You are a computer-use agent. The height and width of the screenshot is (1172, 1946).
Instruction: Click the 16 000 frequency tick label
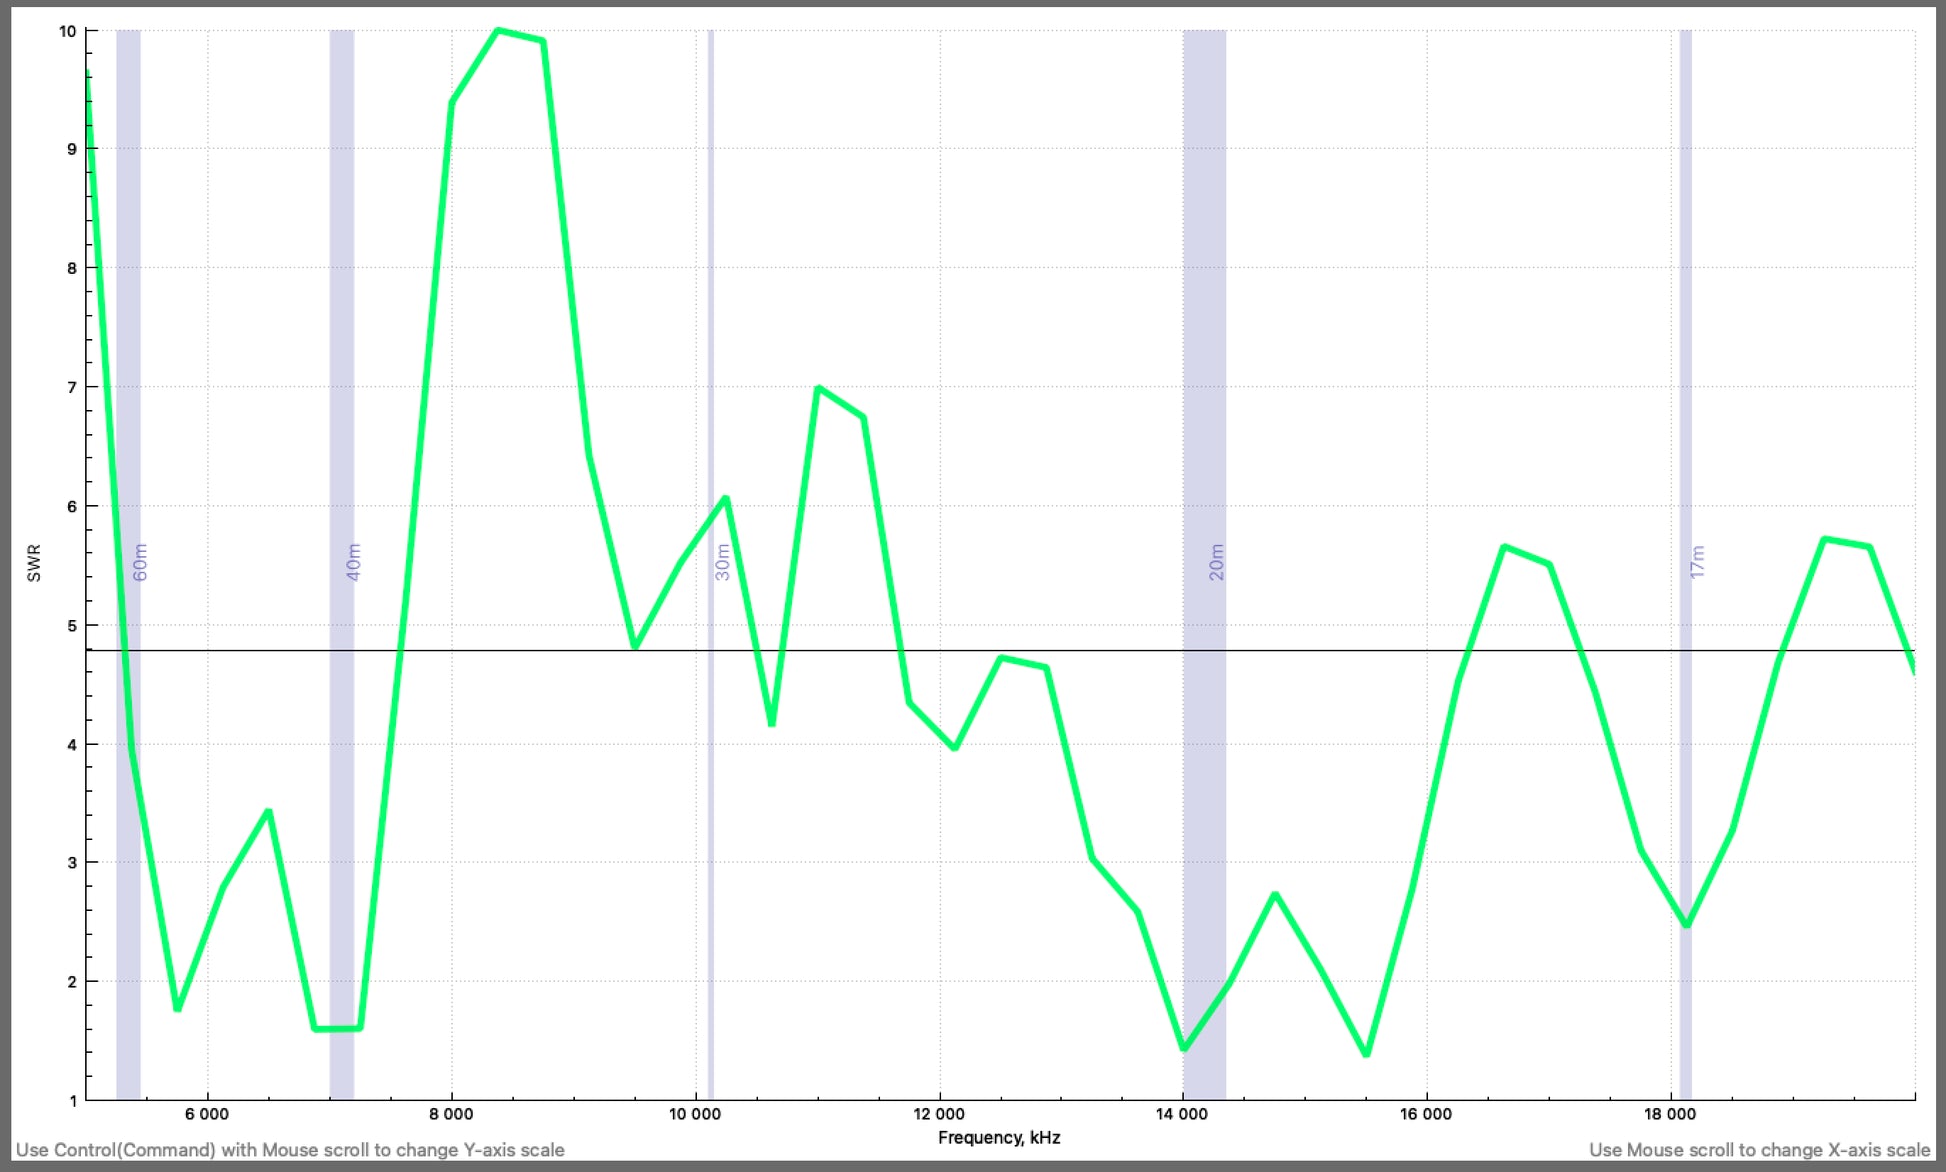pyautogui.click(x=1427, y=1113)
